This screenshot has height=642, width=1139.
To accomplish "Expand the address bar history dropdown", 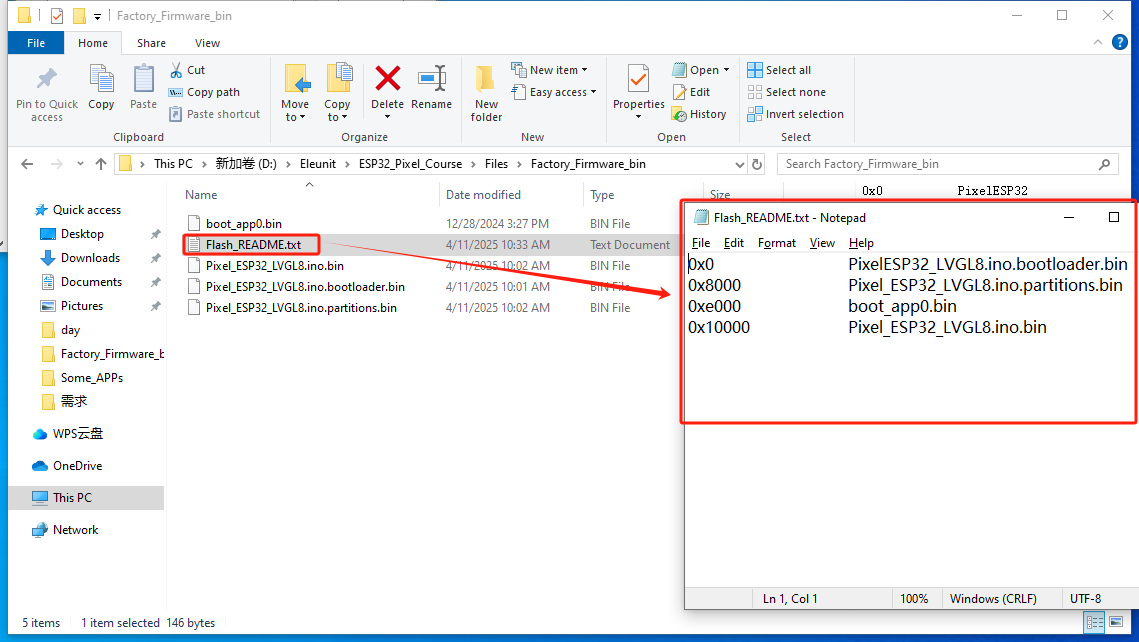I will pyautogui.click(x=739, y=164).
